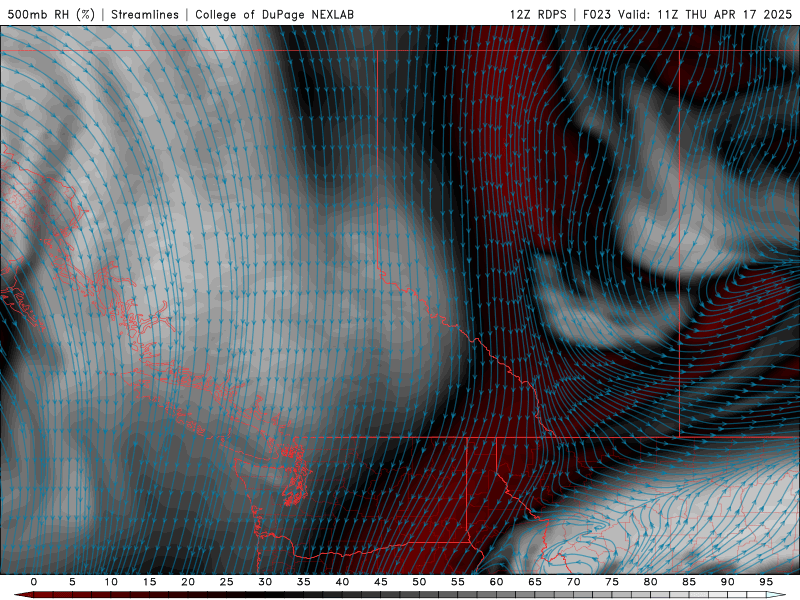800x600 pixels.
Task: Click the 70 label on the RH legend
Action: (573, 582)
